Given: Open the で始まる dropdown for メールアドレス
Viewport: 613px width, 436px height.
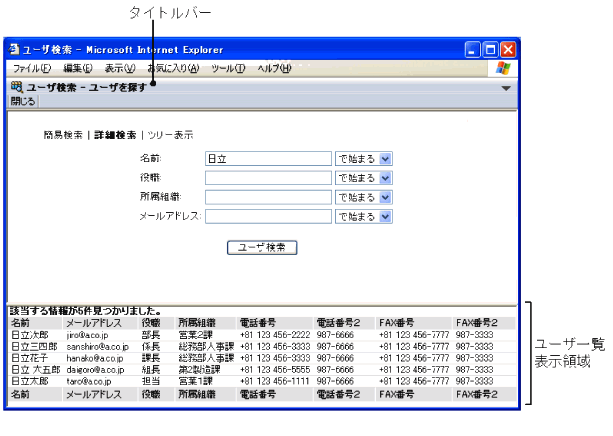Looking at the screenshot, I should 364,216.
